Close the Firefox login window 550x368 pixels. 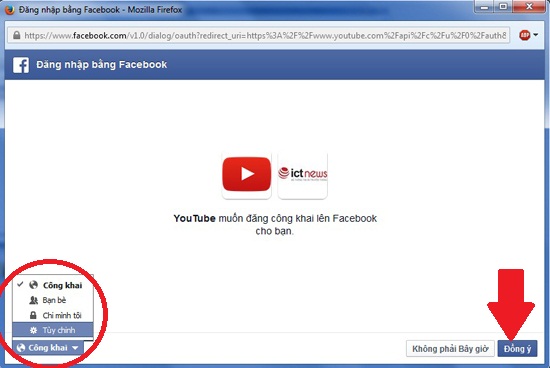pos(529,7)
